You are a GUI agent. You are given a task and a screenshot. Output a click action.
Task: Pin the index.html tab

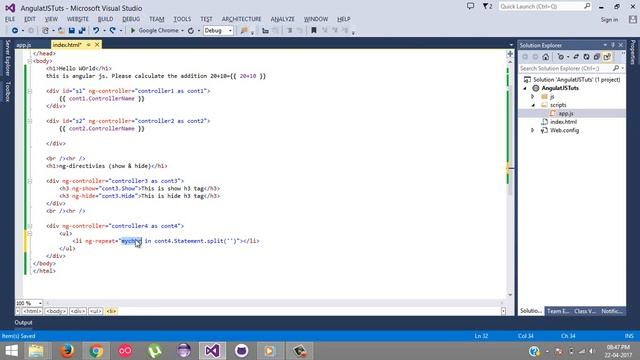point(88,45)
